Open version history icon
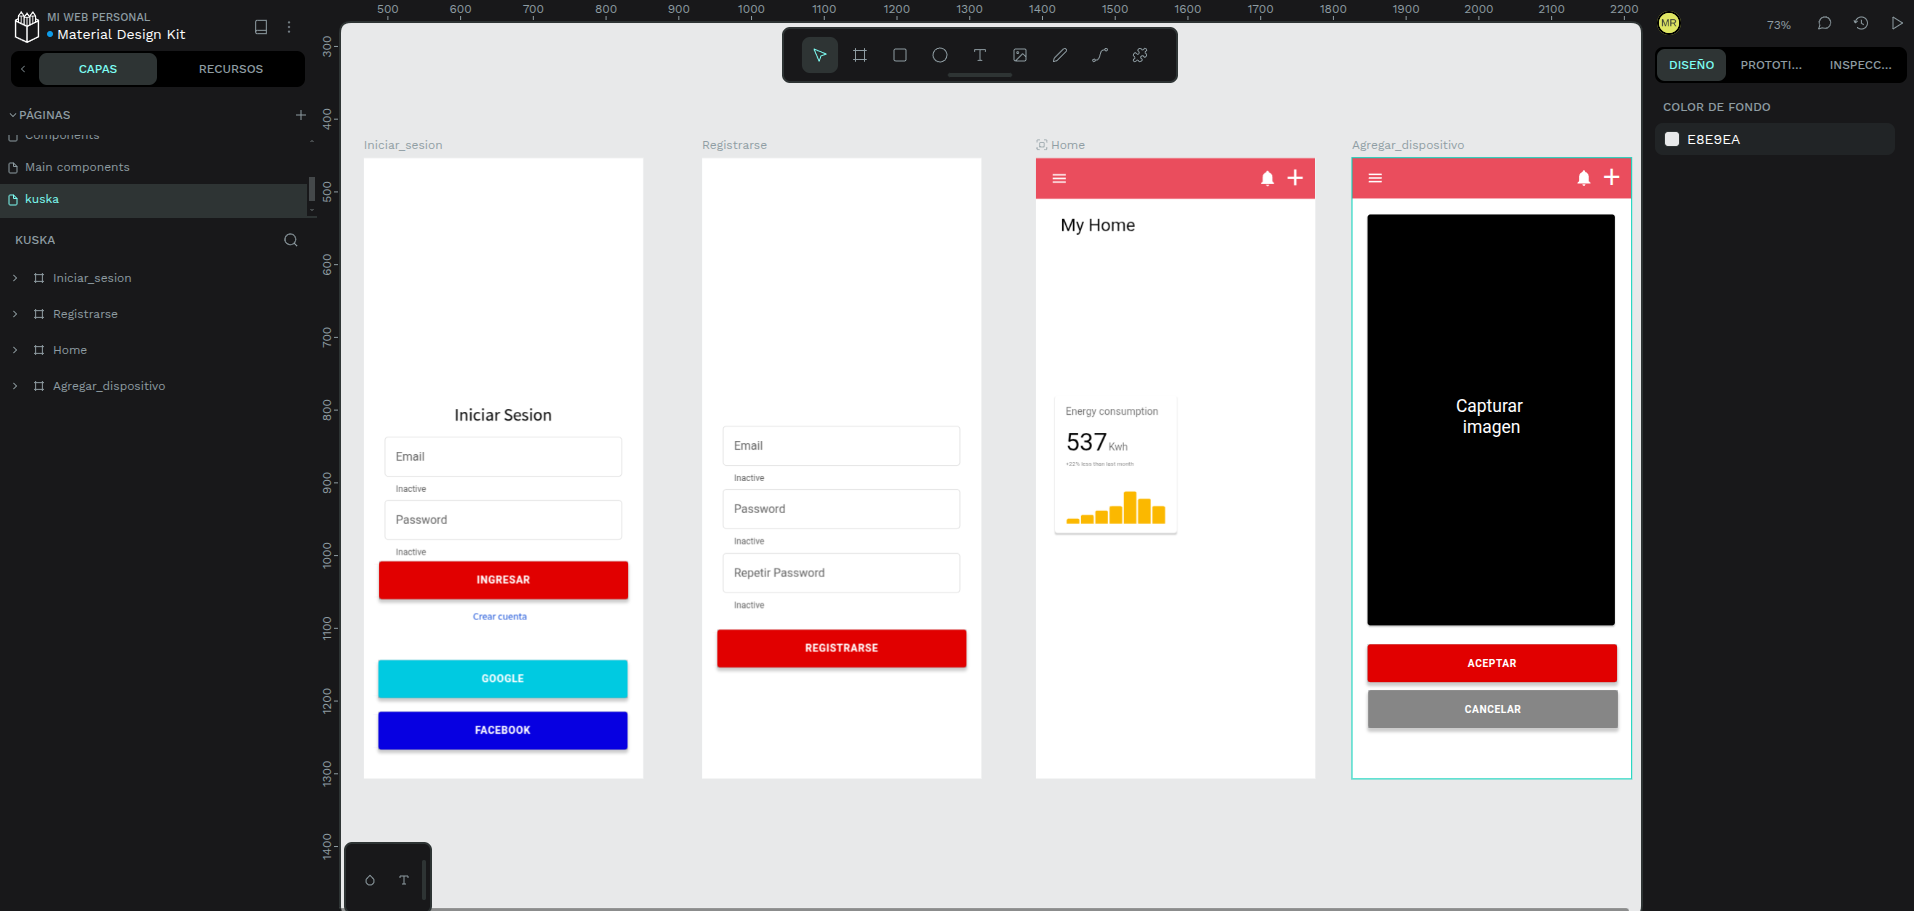Image resolution: width=1914 pixels, height=911 pixels. pyautogui.click(x=1860, y=23)
